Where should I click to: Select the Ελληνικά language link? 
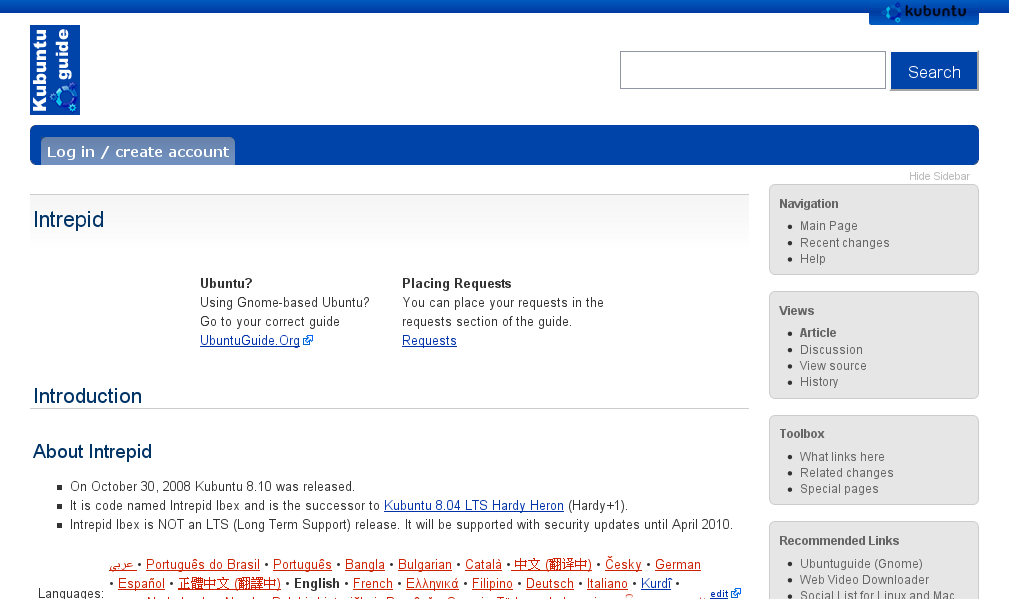click(x=432, y=584)
